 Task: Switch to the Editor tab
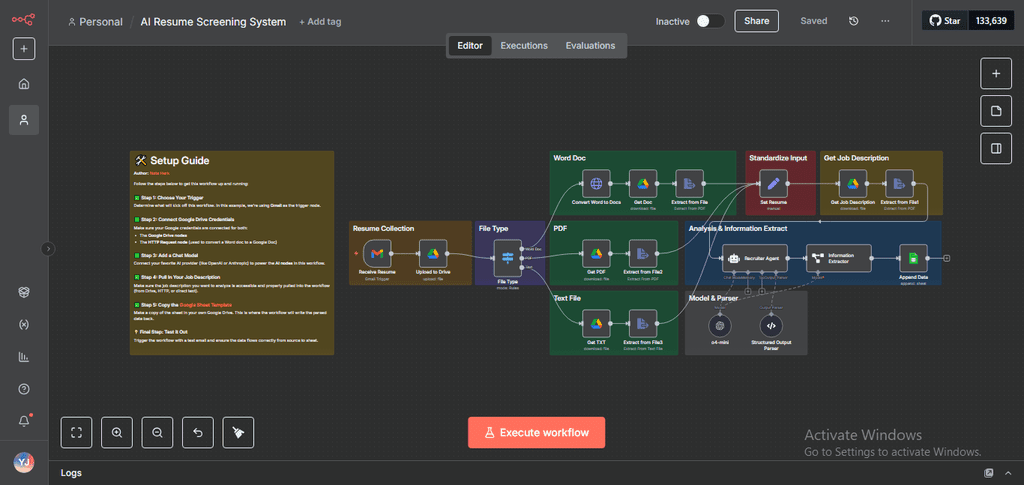click(x=470, y=46)
